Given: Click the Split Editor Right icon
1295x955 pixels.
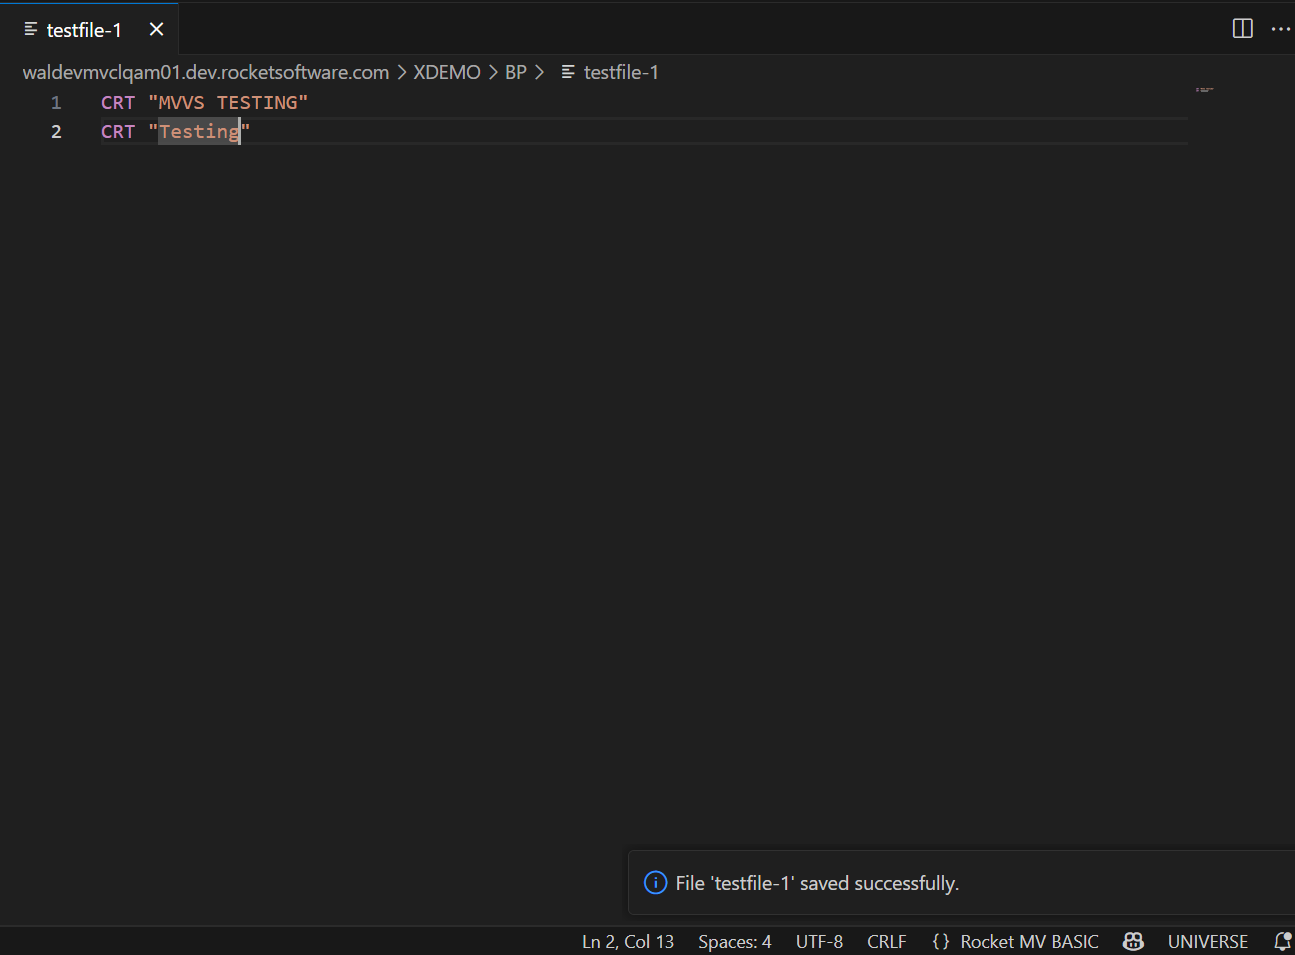Looking at the screenshot, I should [x=1242, y=29].
